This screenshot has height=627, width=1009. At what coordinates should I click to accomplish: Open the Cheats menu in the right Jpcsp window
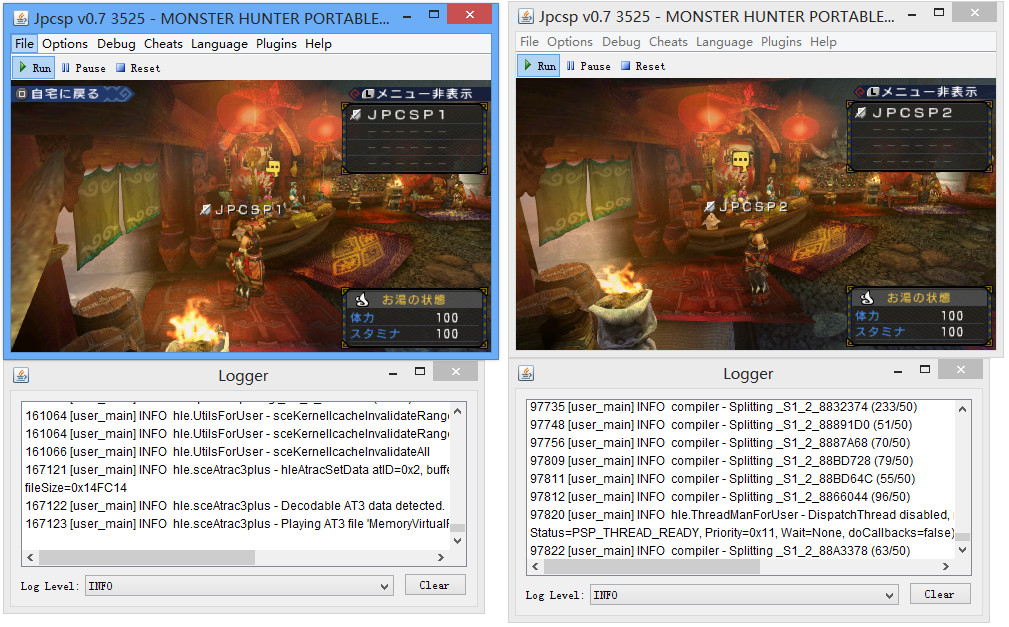[669, 42]
